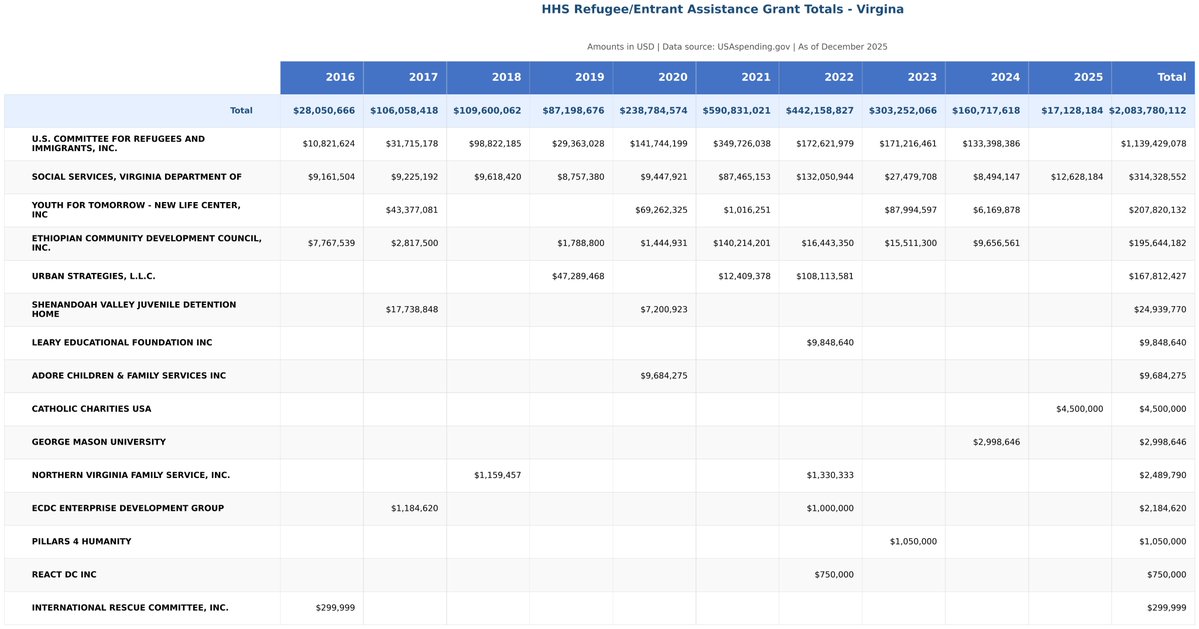The width and height of the screenshot is (1199, 629).
Task: Click cell $108,113,581 Urban Strategies 2022
Action: click(x=824, y=277)
